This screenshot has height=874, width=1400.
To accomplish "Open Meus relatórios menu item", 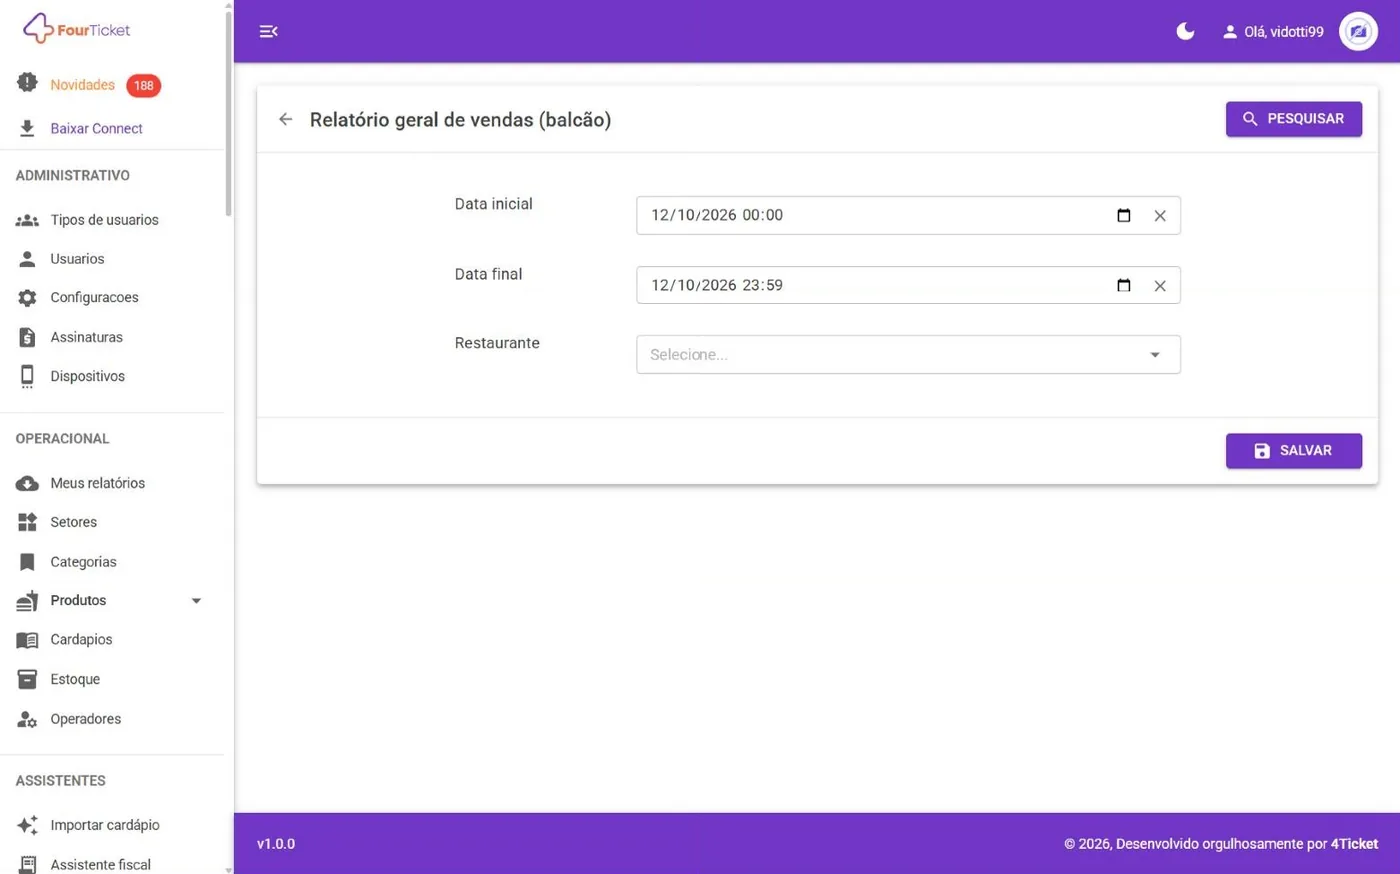I will (97, 483).
